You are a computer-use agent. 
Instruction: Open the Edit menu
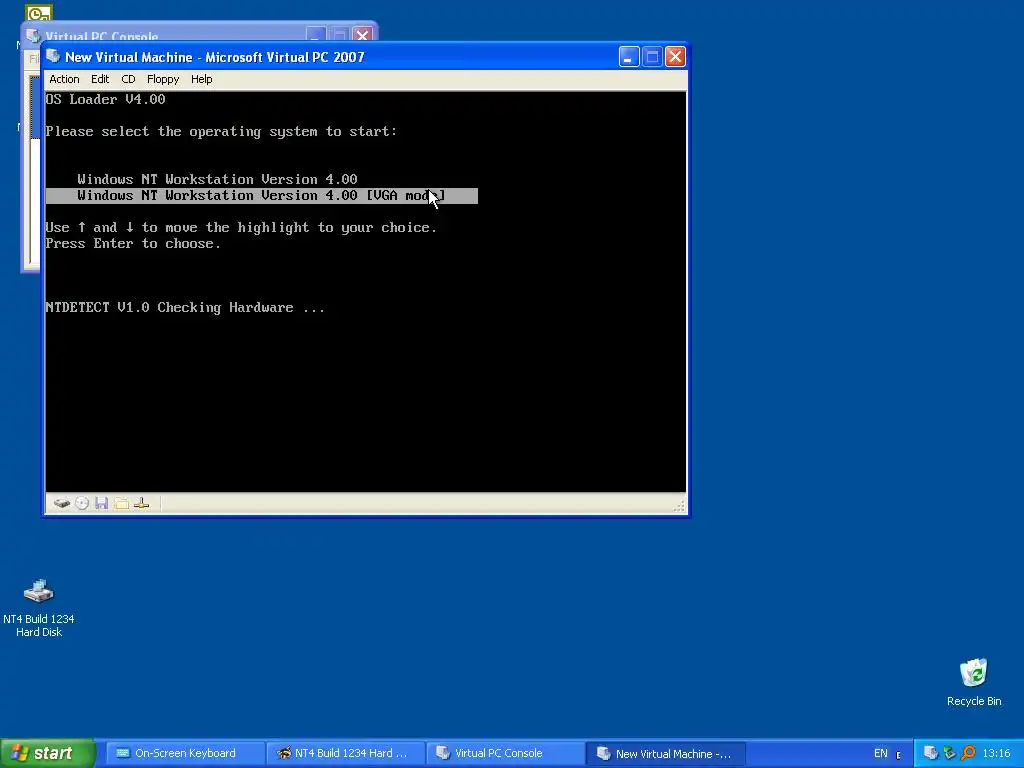tap(100, 79)
